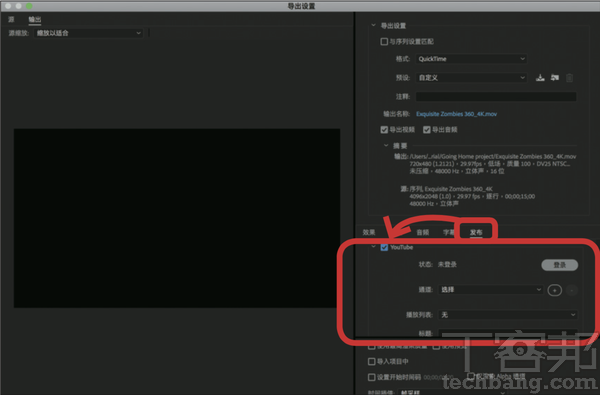Screen dimensions: 600x395
Task: Uncheck the 导出音频 checkbox
Action: 427,130
